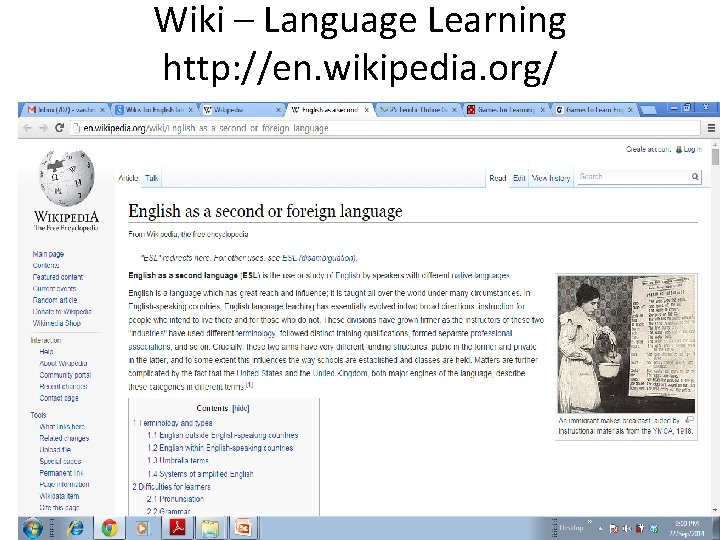Image resolution: width=720 pixels, height=540 pixels.
Task: Open the Talk tab
Action: [152, 178]
